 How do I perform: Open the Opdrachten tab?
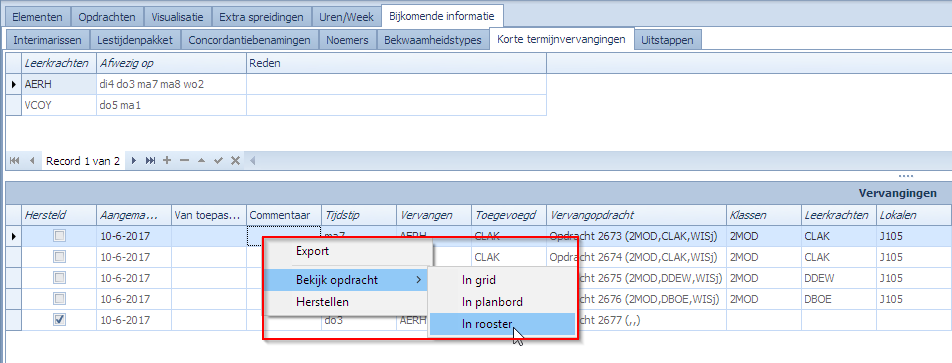(x=107, y=16)
